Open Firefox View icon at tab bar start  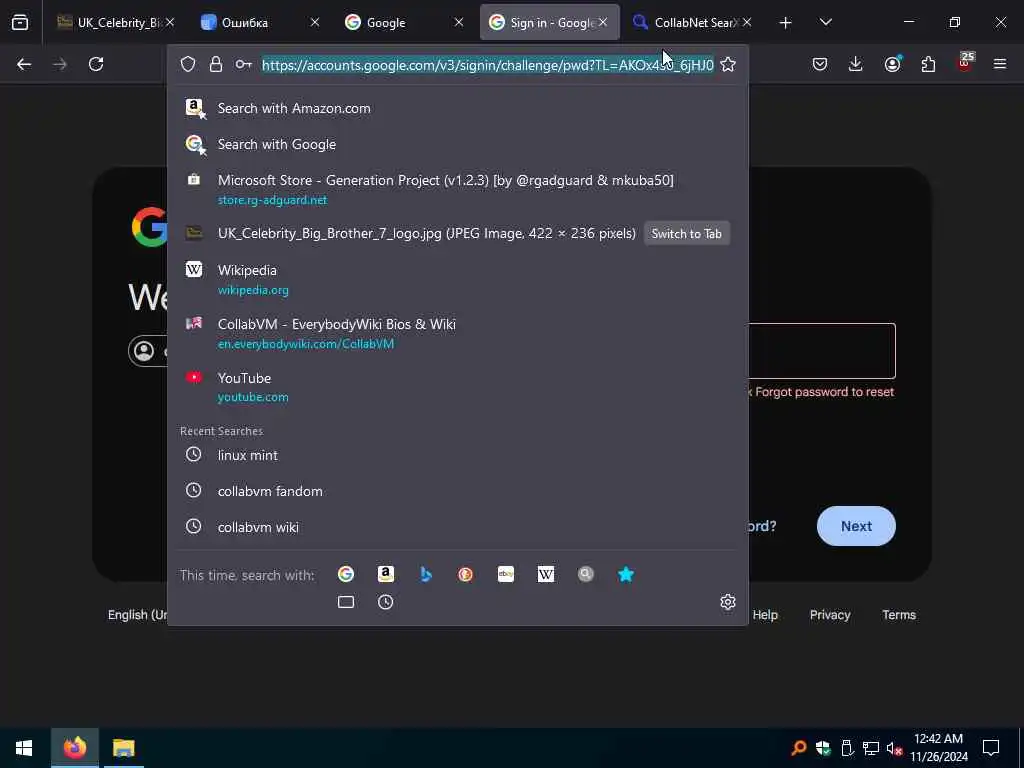(20, 23)
